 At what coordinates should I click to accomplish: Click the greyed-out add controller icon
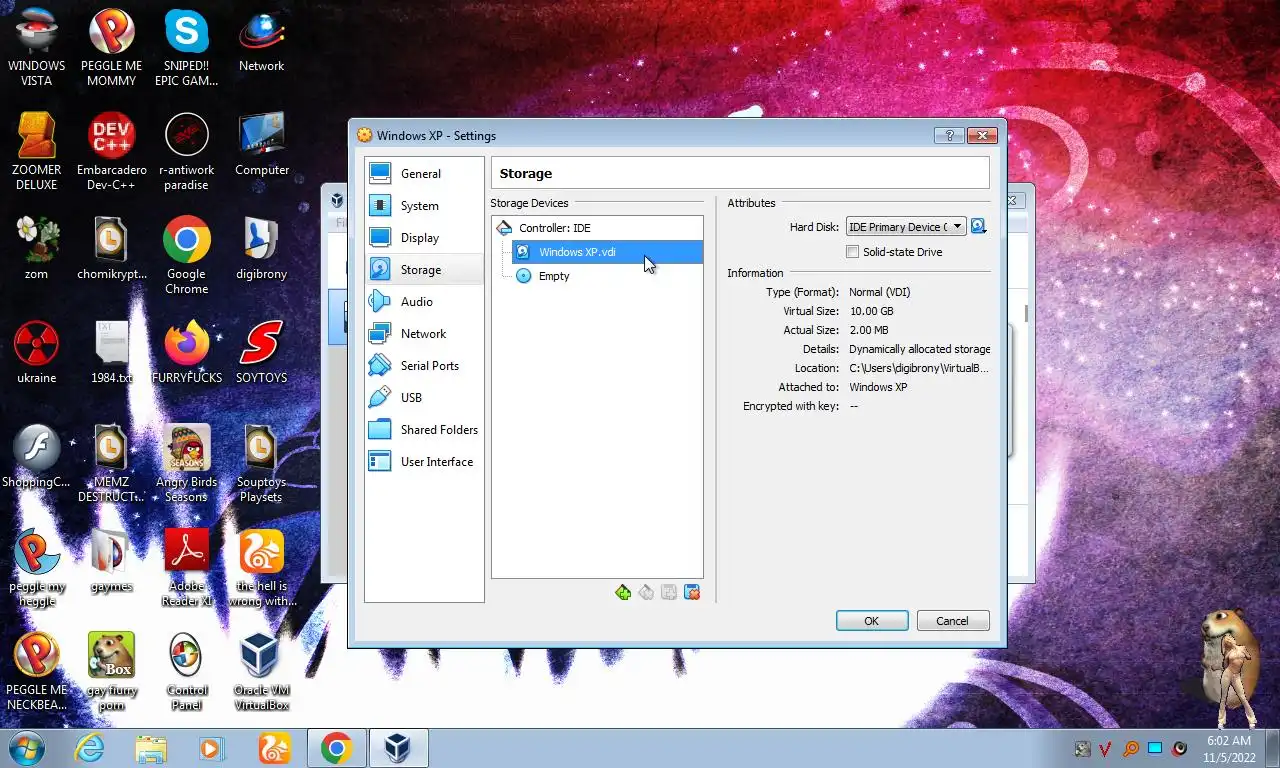pos(669,593)
